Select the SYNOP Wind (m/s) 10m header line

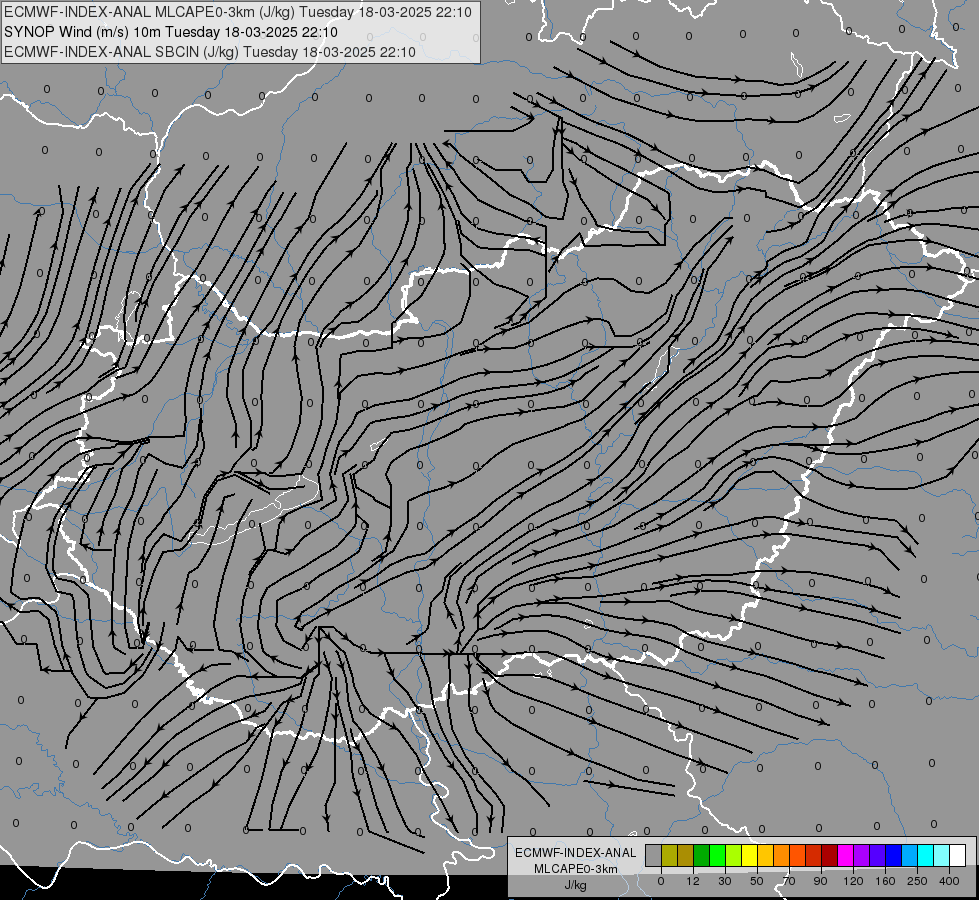pyautogui.click(x=171, y=32)
